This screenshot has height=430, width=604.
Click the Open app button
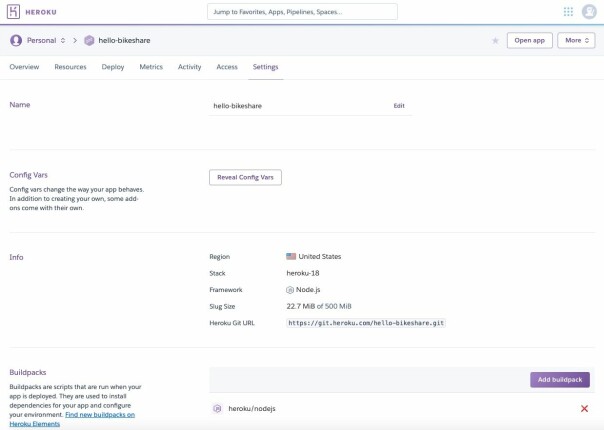coord(530,40)
